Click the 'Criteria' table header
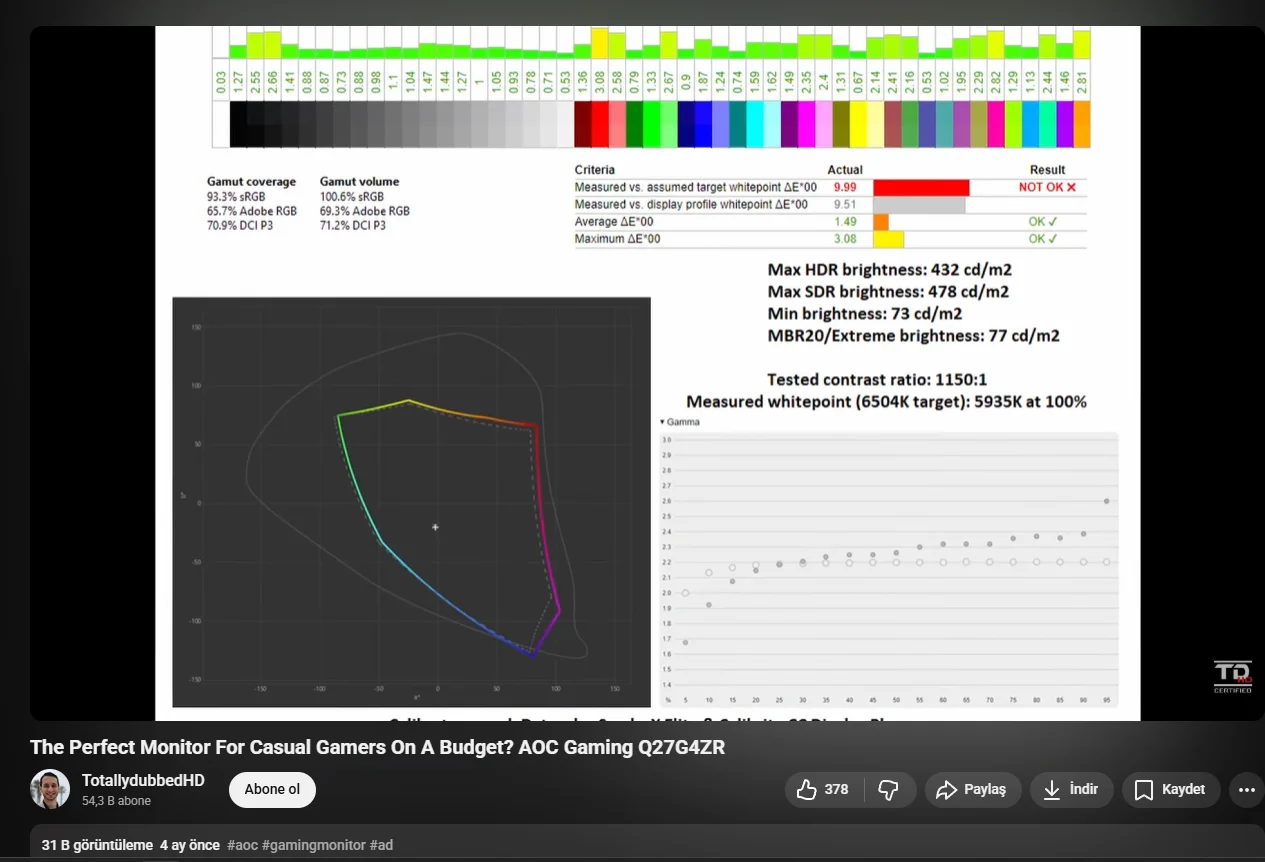 [x=595, y=170]
